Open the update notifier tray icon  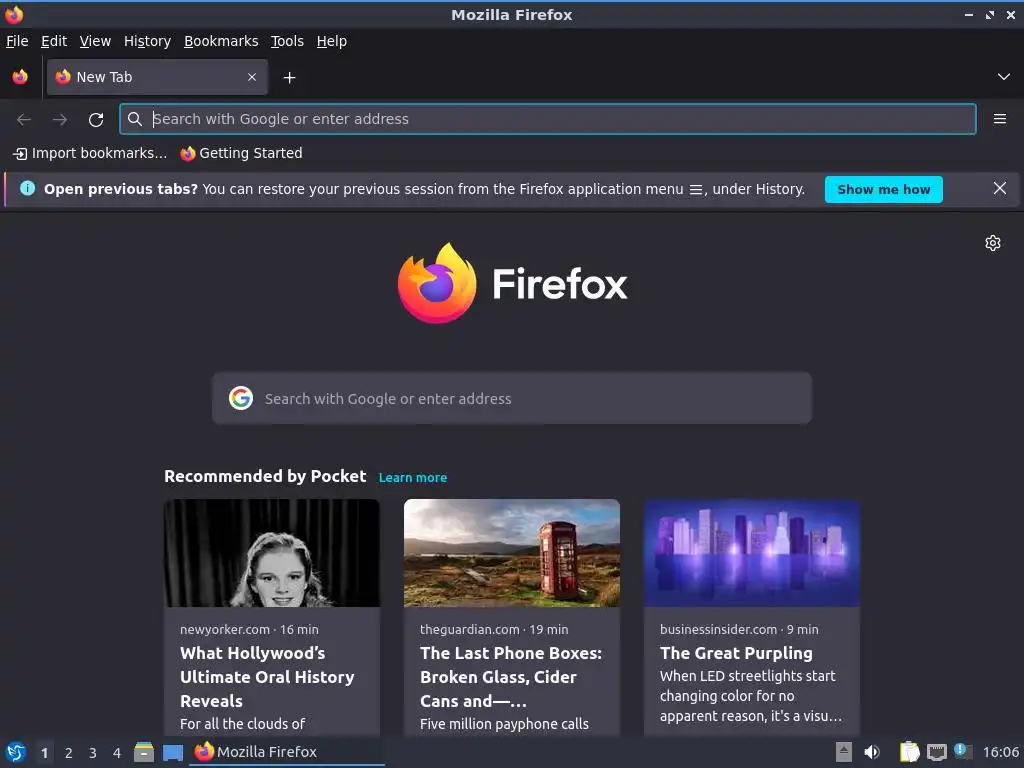coord(963,751)
